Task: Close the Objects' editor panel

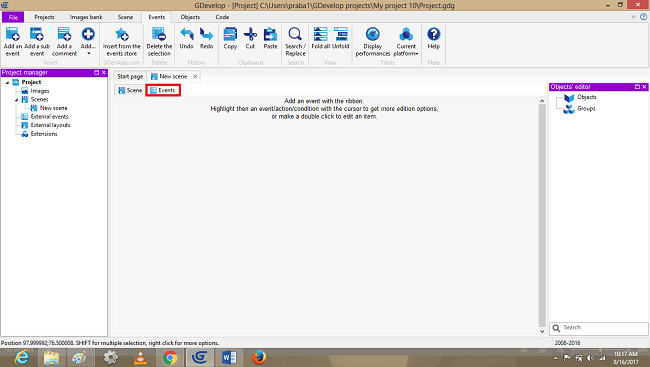Action: point(644,87)
